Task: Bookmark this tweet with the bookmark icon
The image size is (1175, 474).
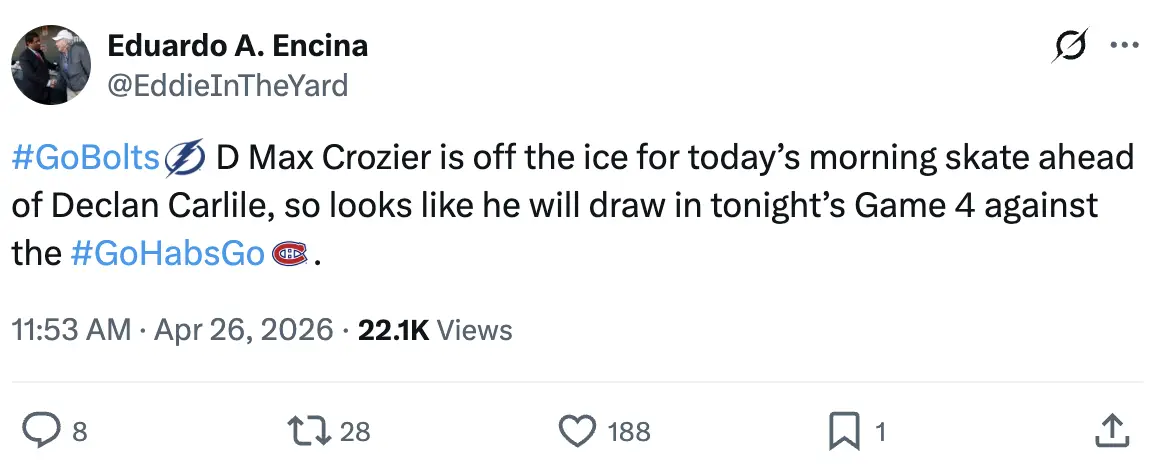Action: (847, 431)
